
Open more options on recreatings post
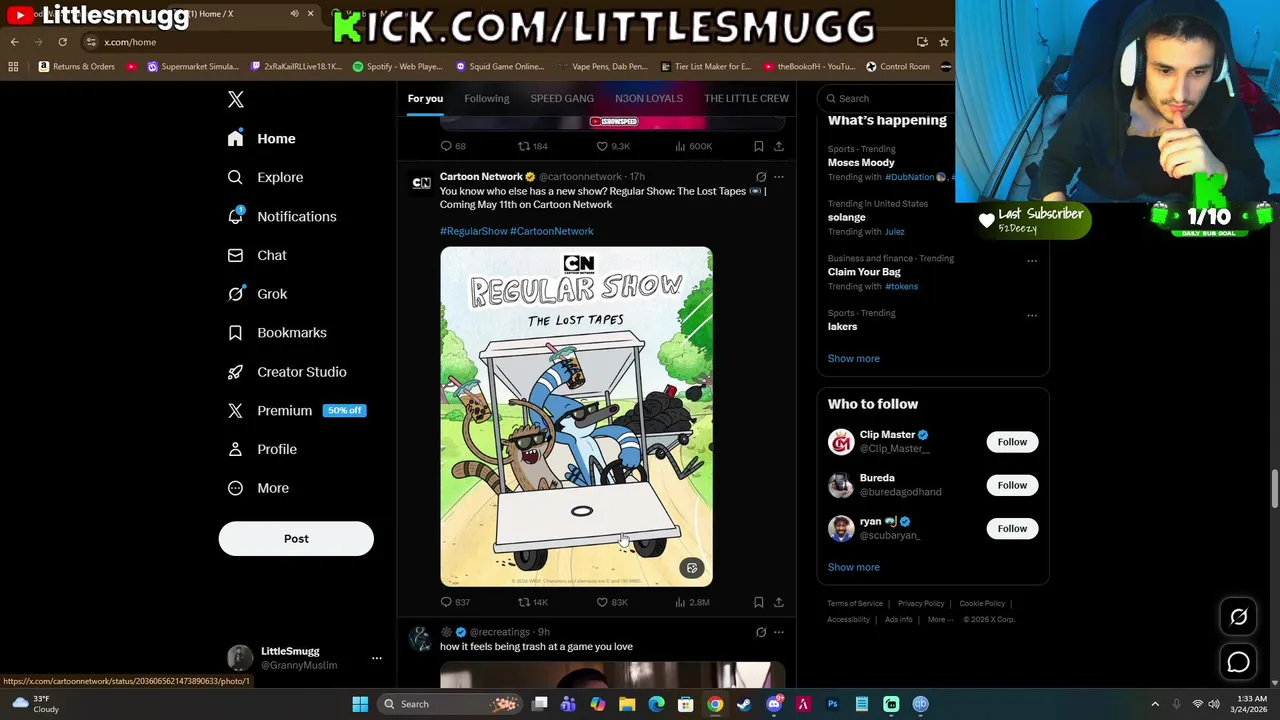[x=779, y=632]
